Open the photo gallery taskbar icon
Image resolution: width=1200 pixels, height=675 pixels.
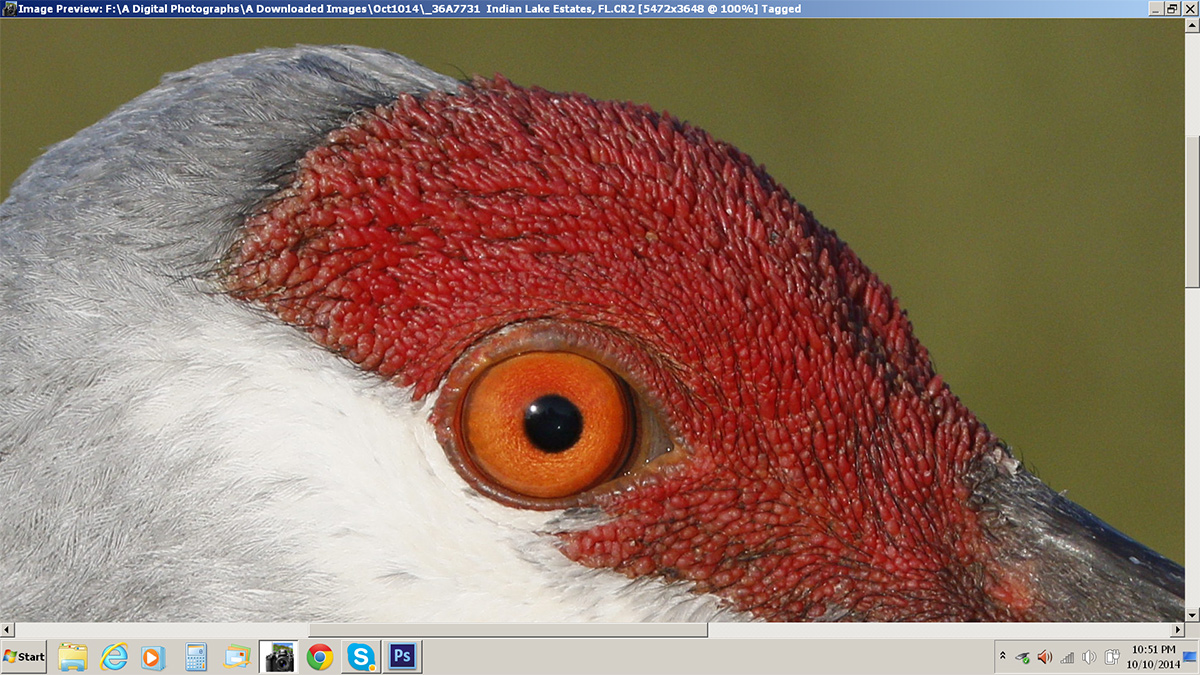[237, 657]
